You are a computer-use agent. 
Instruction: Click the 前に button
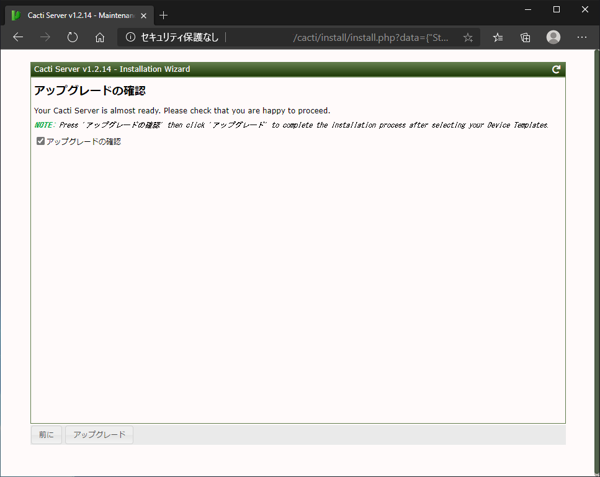click(x=46, y=435)
